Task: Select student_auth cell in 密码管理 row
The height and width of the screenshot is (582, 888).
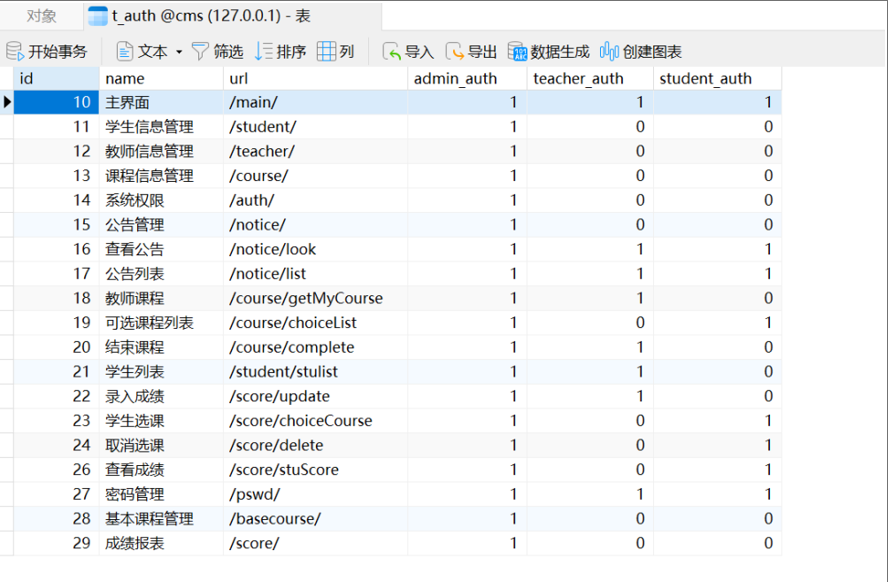Action: pyautogui.click(x=716, y=494)
